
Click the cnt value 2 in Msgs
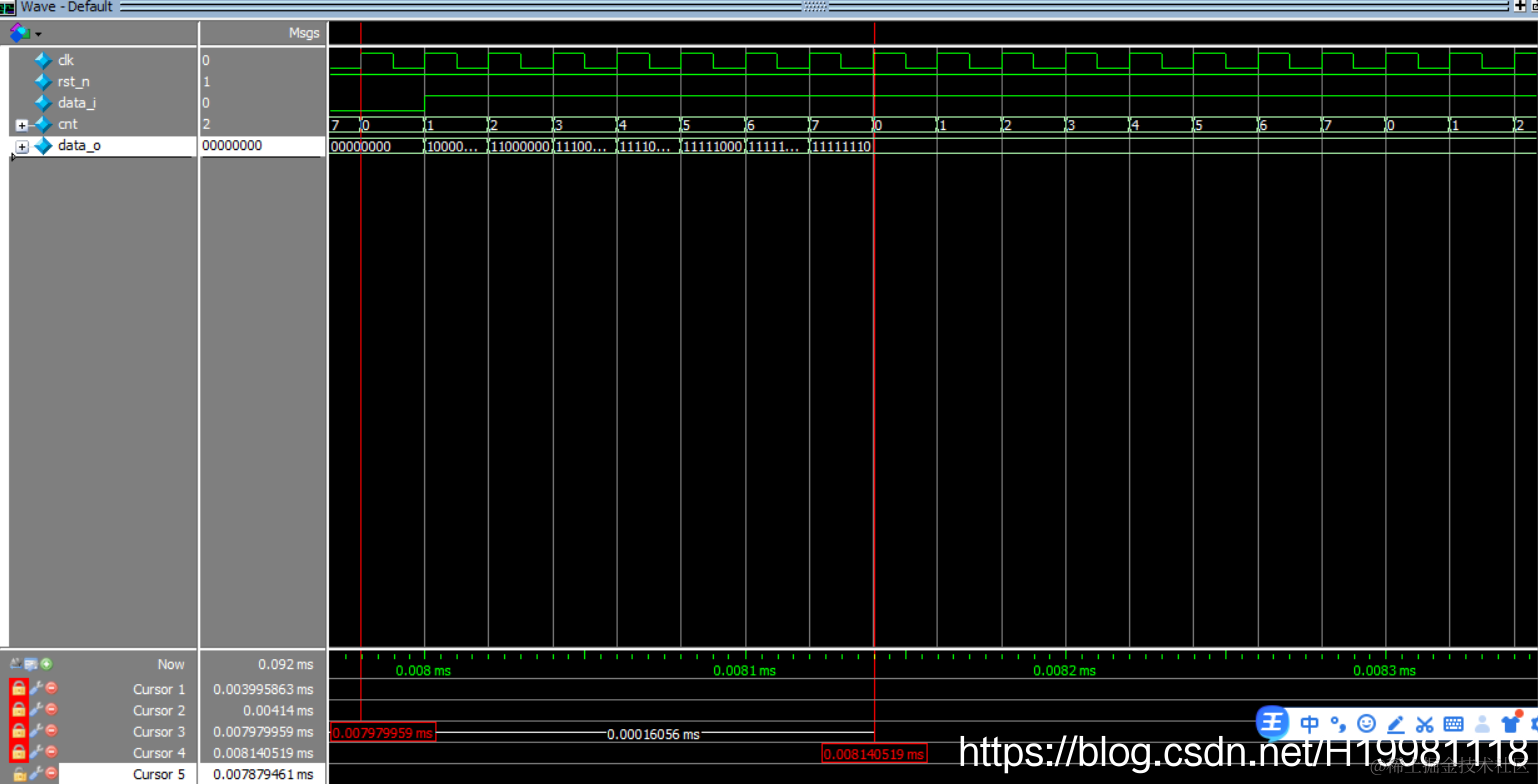pyautogui.click(x=206, y=124)
